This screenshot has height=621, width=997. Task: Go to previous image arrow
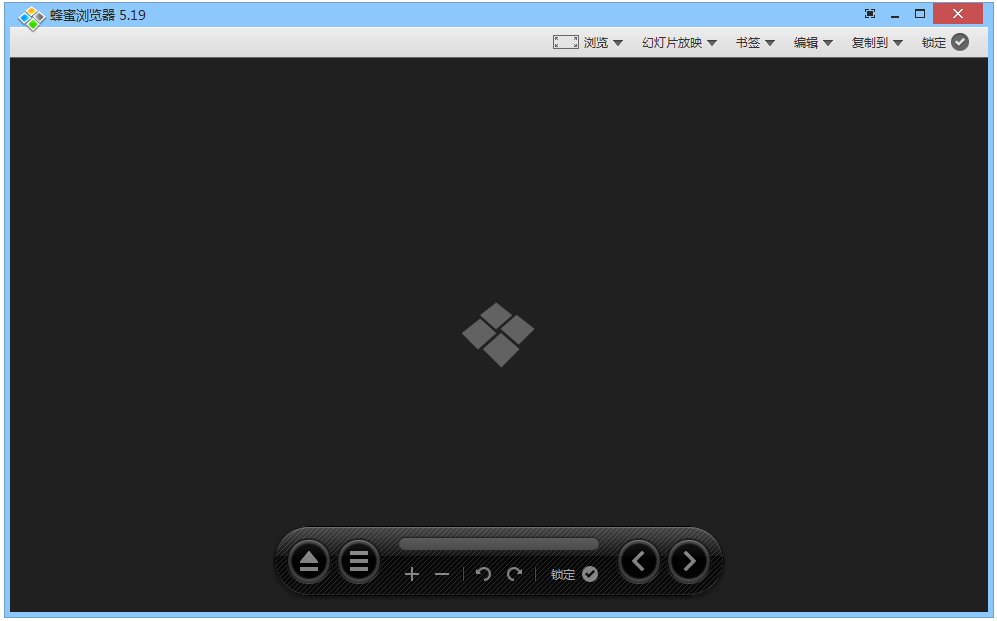click(639, 561)
